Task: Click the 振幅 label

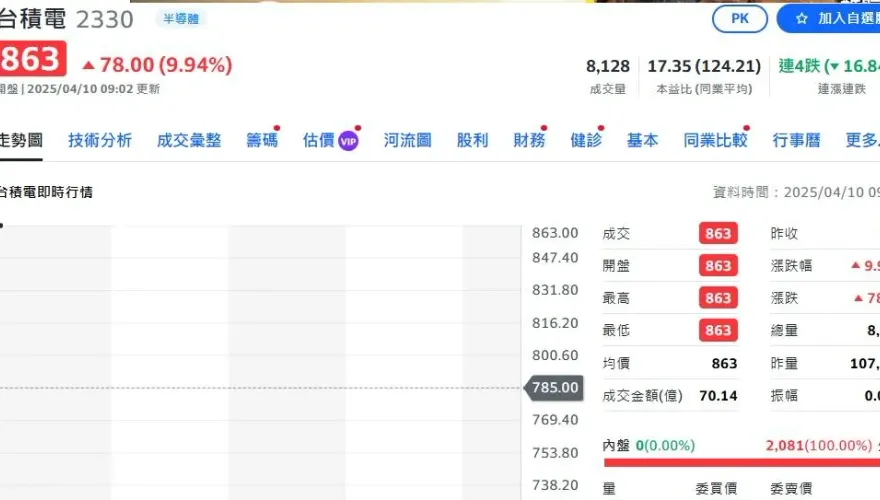Action: coord(784,396)
